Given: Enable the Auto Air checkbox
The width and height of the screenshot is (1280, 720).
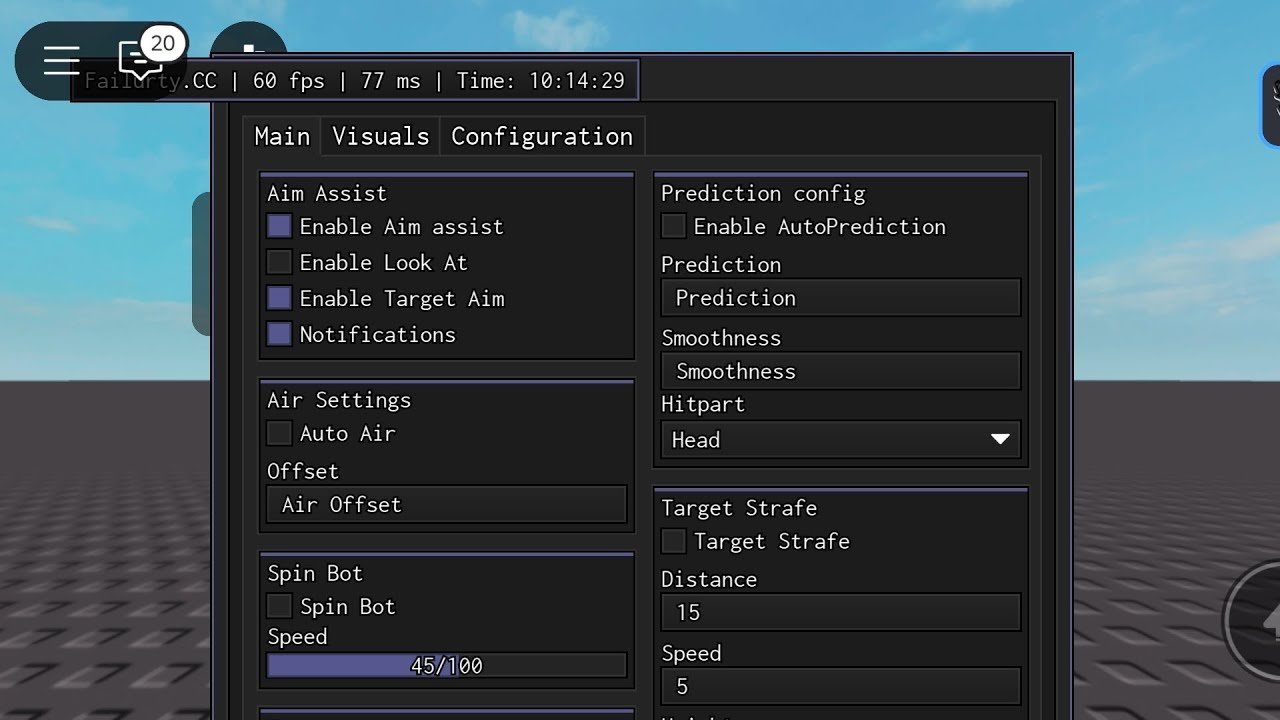Looking at the screenshot, I should point(279,434).
